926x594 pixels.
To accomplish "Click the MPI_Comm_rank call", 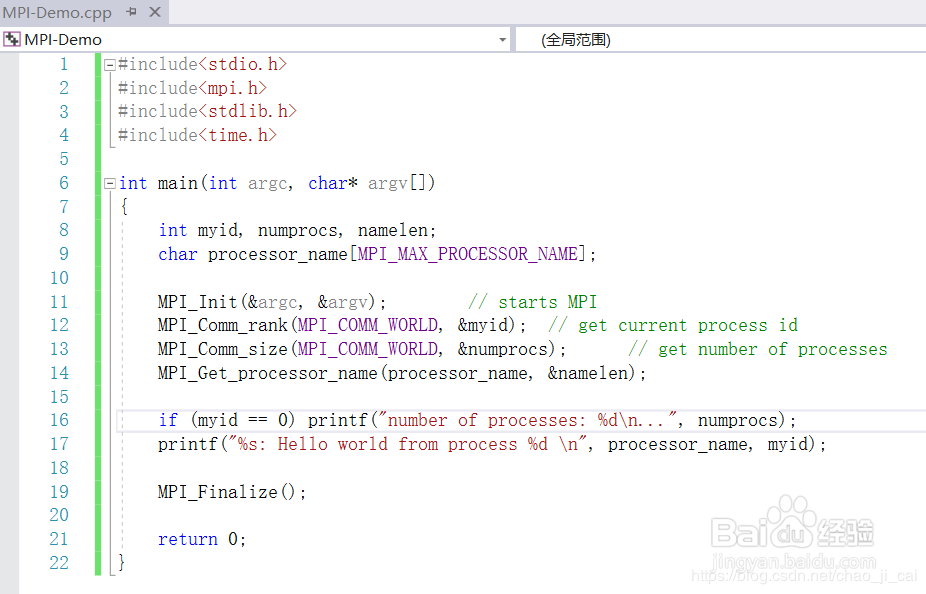I will tap(223, 326).
